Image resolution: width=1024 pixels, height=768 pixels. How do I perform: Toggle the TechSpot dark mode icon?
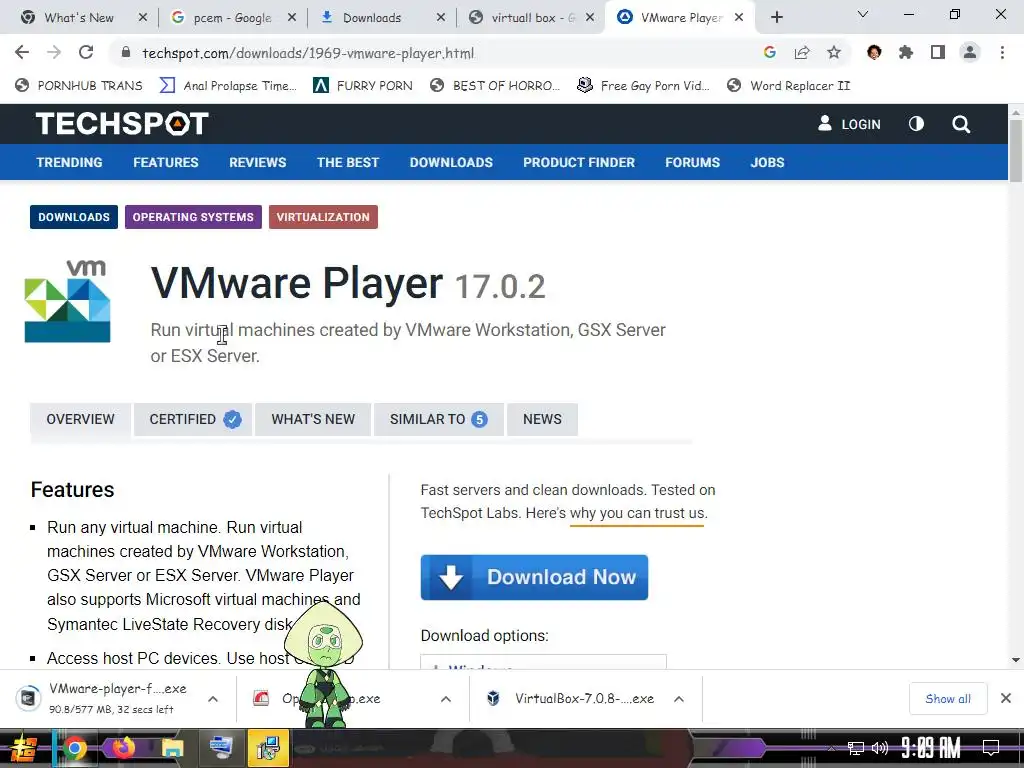916,123
